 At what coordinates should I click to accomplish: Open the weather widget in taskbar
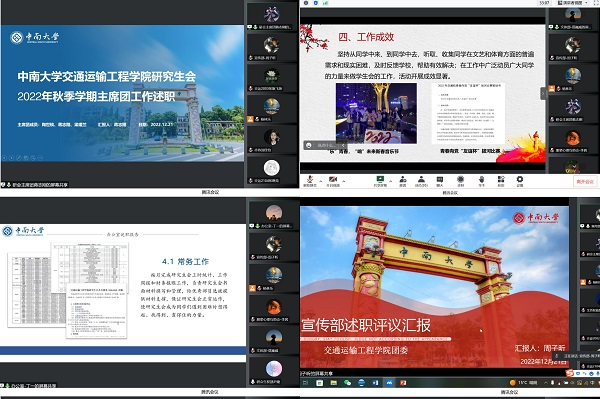(x=523, y=383)
